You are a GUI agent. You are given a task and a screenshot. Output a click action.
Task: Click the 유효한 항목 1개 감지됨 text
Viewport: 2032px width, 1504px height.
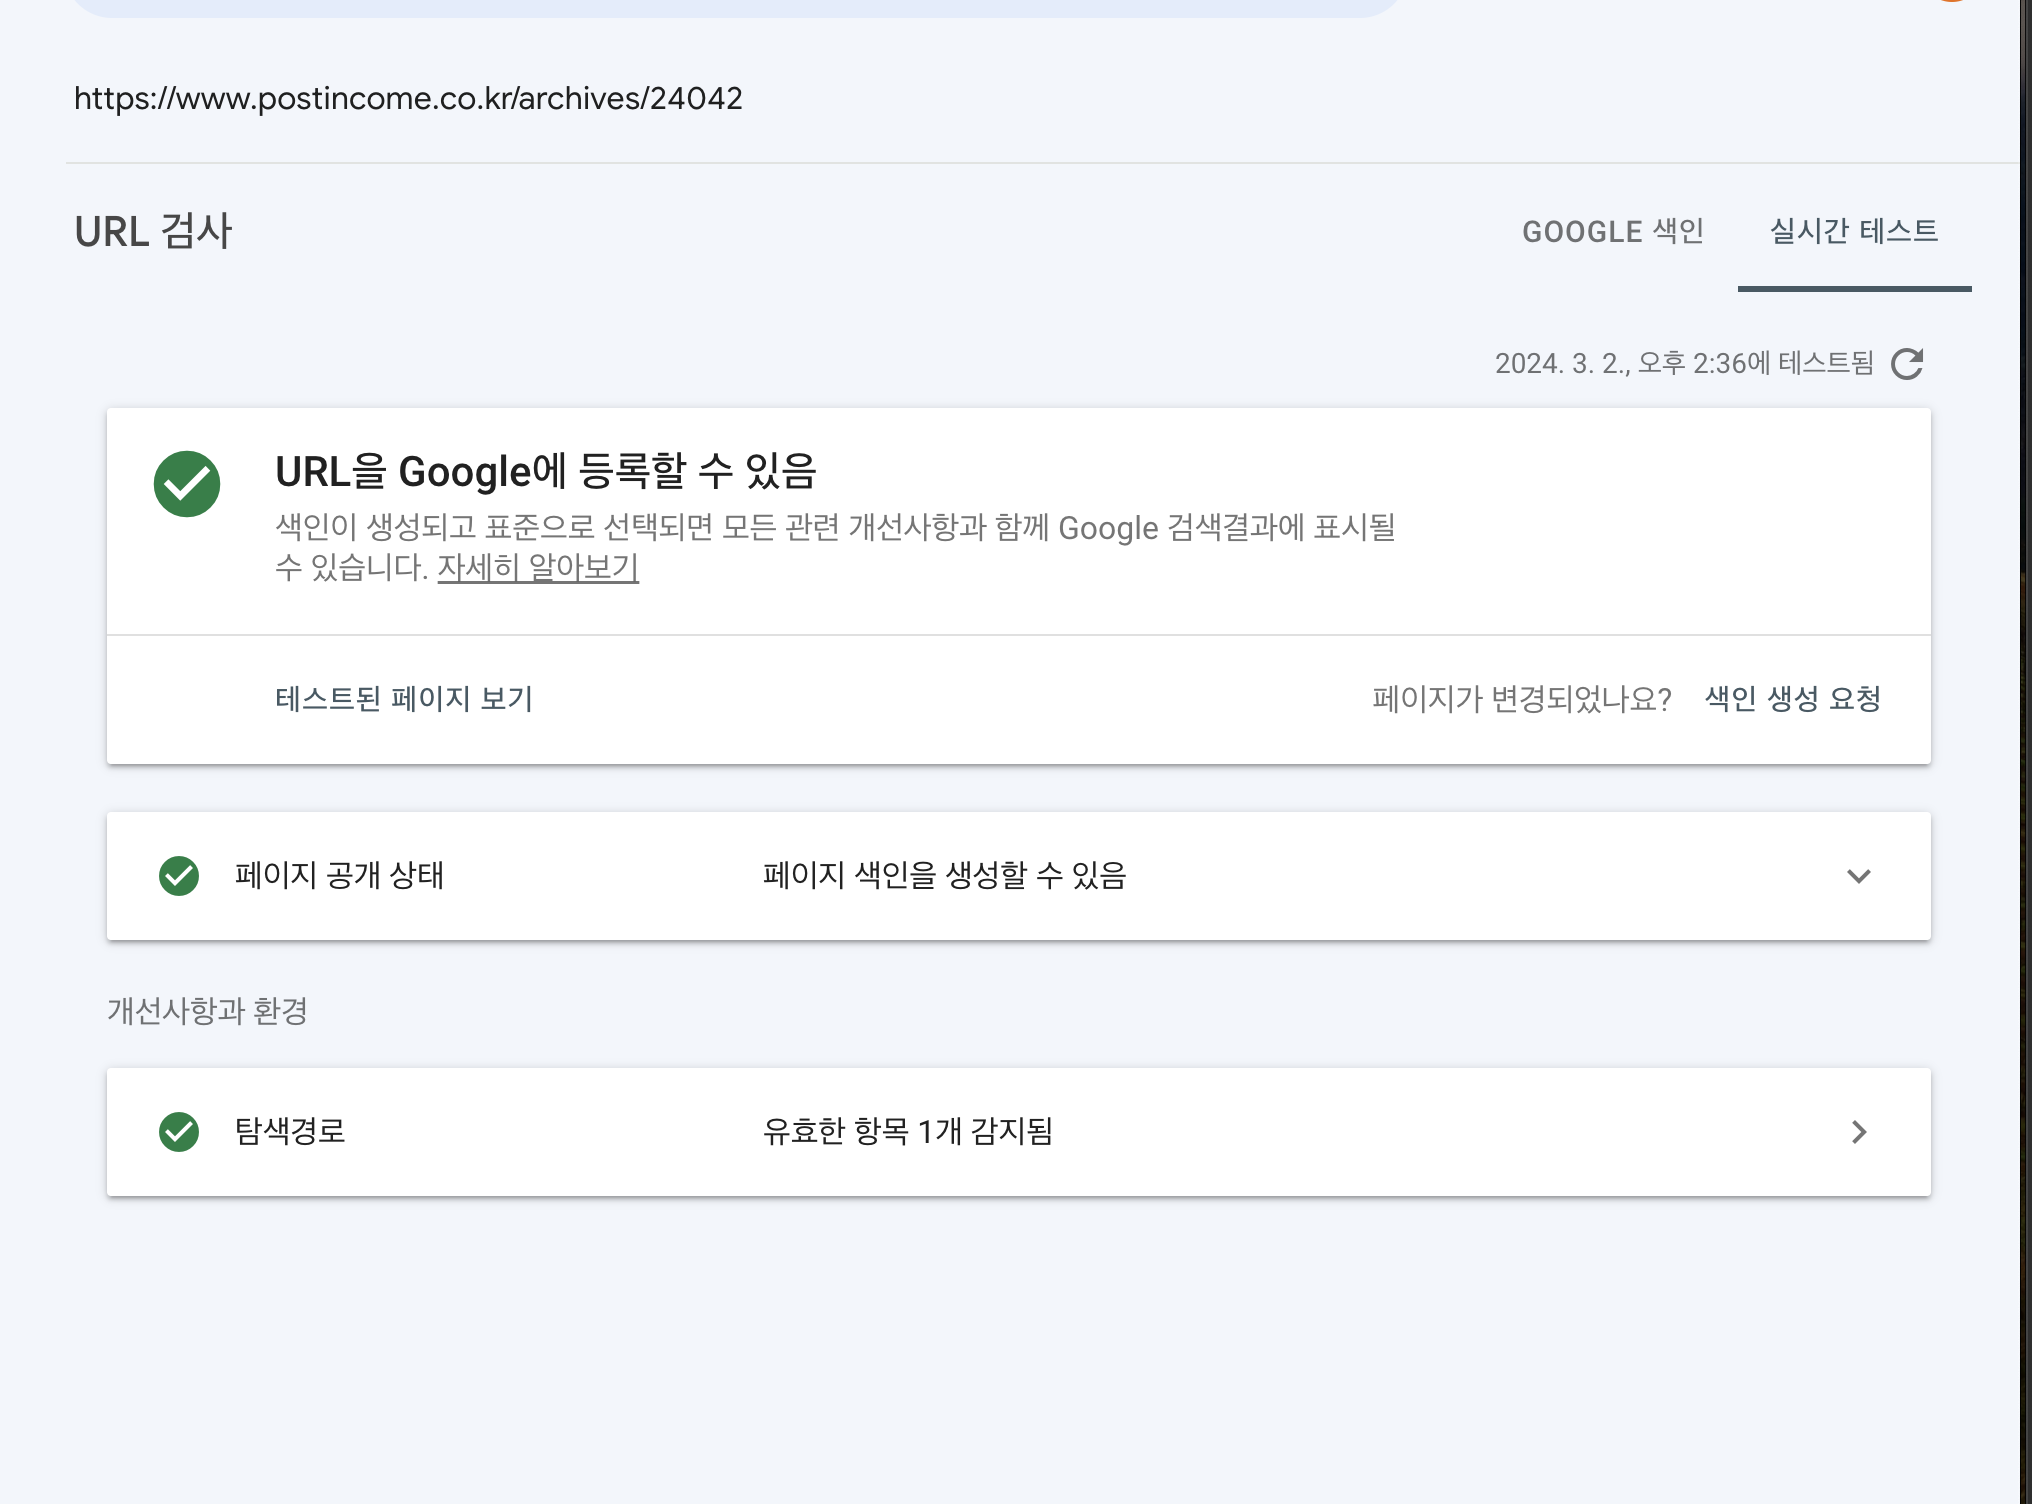908,1132
